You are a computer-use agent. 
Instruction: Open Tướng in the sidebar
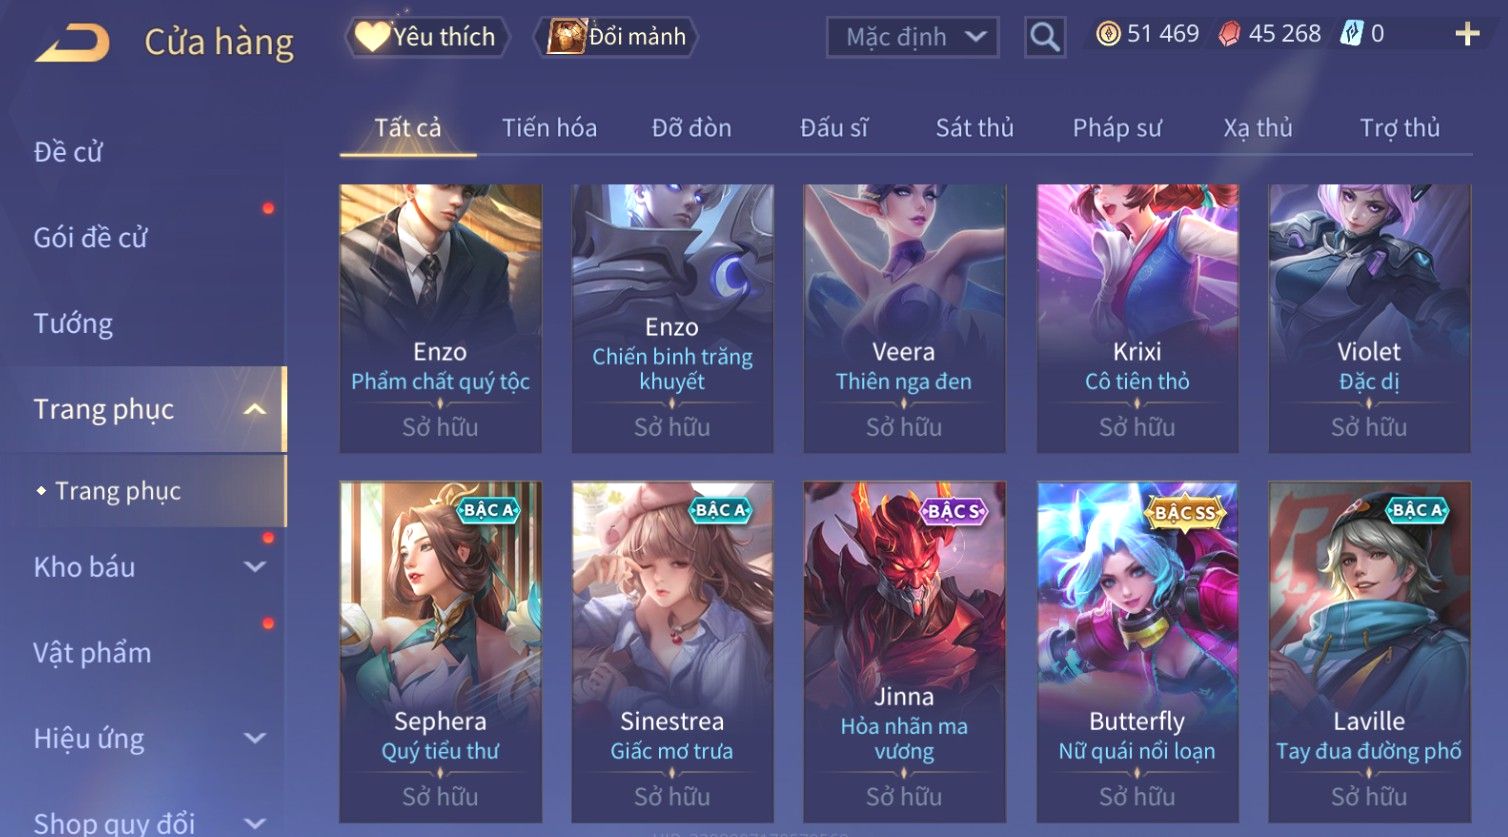point(73,324)
